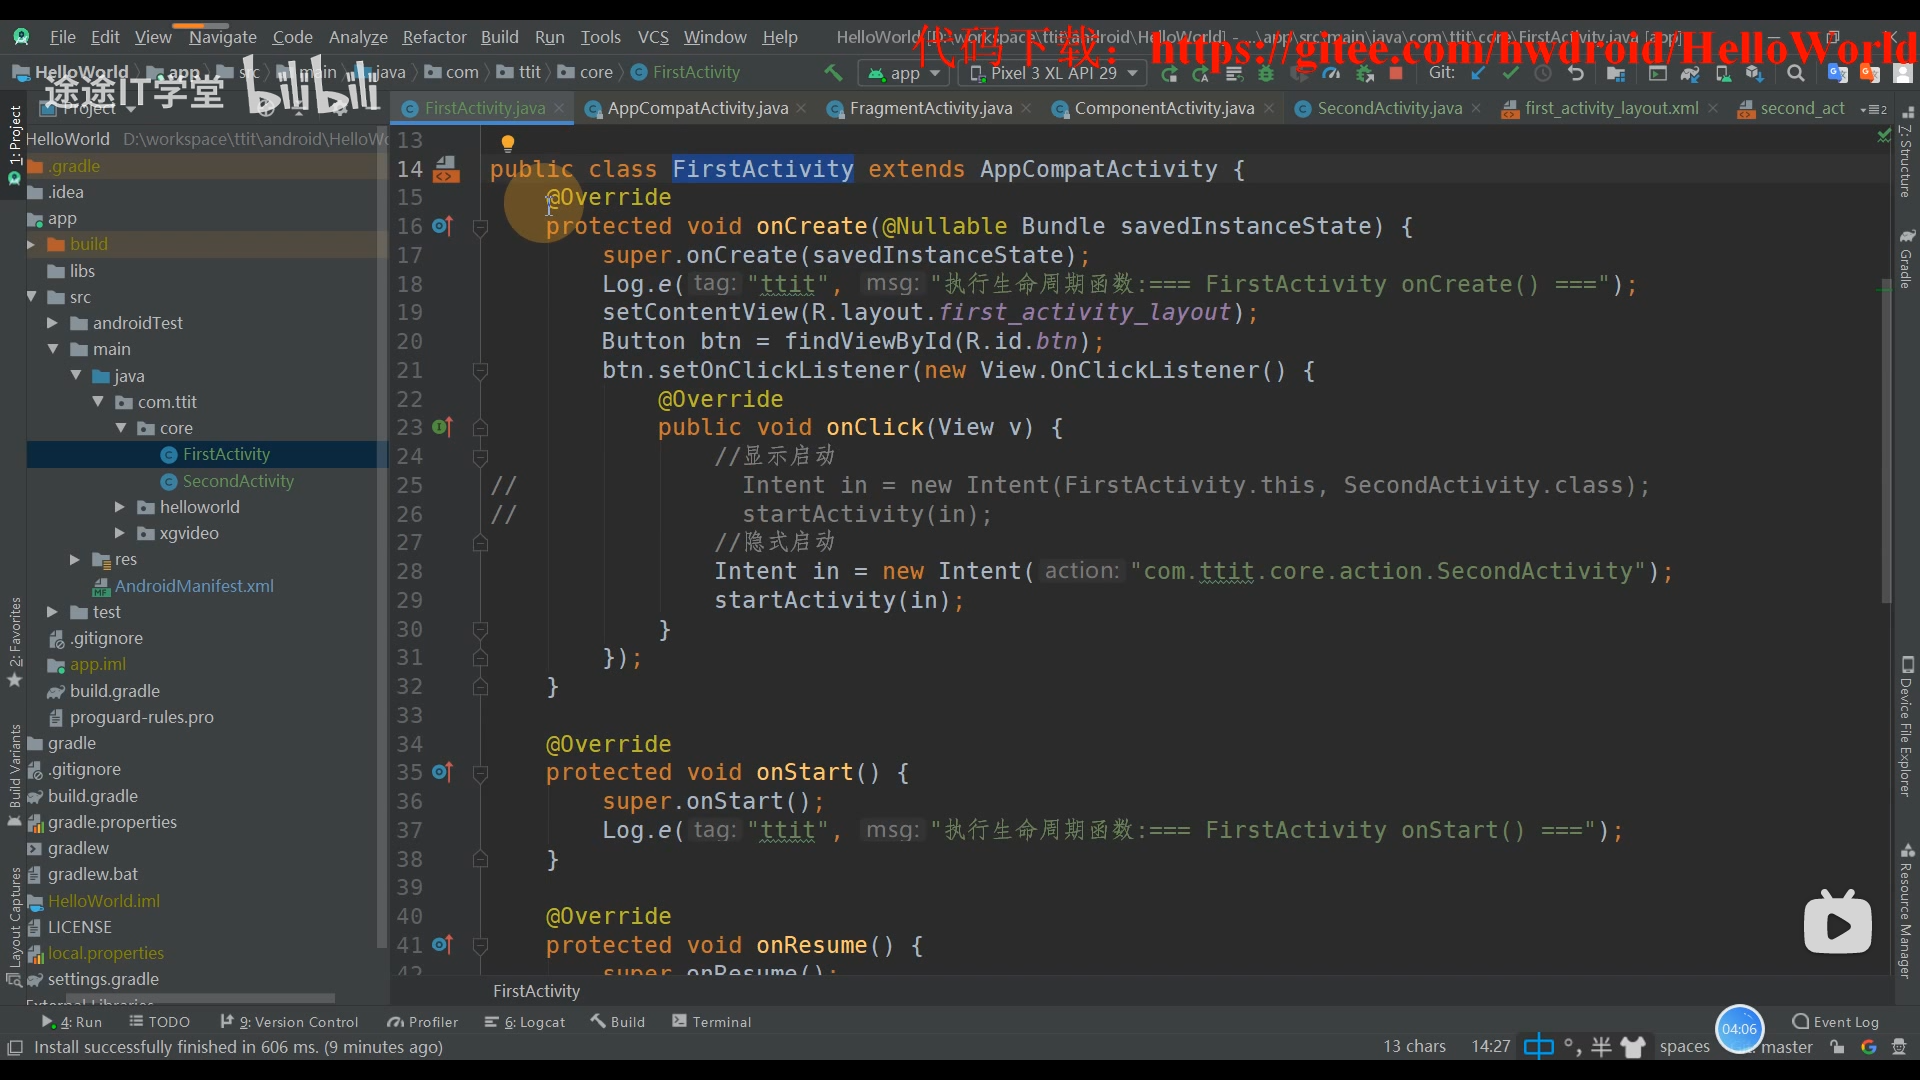Expand the build folder in project tree
Image resolution: width=1920 pixels, height=1080 pixels.
31,244
